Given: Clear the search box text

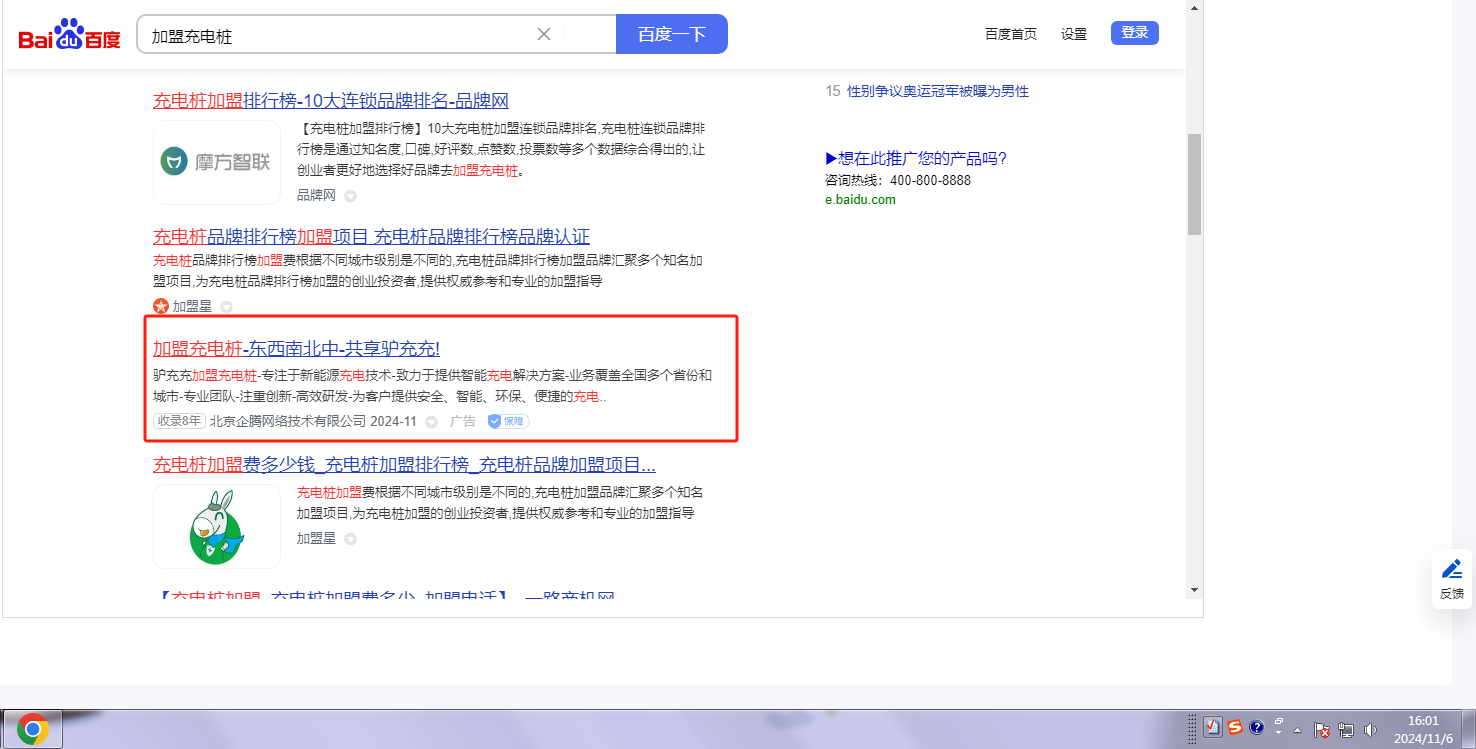Looking at the screenshot, I should coord(544,34).
